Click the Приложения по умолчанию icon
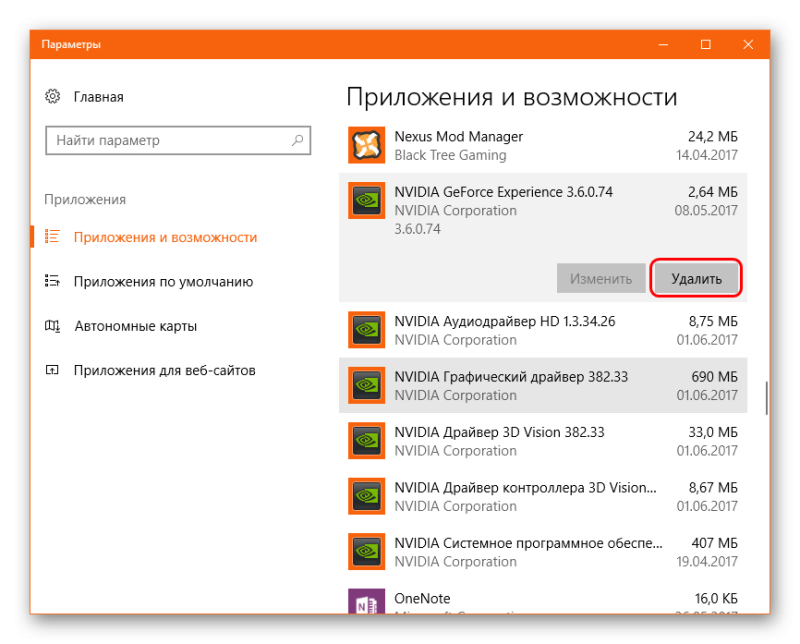Image resolution: width=800 pixels, height=644 pixels. pyautogui.click(x=52, y=281)
